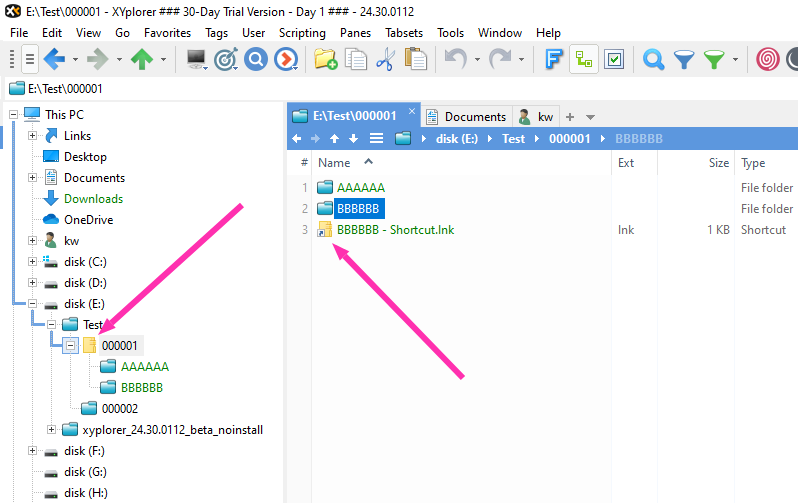
Task: Click the Find Files magnifier circle icon
Action: [x=256, y=60]
